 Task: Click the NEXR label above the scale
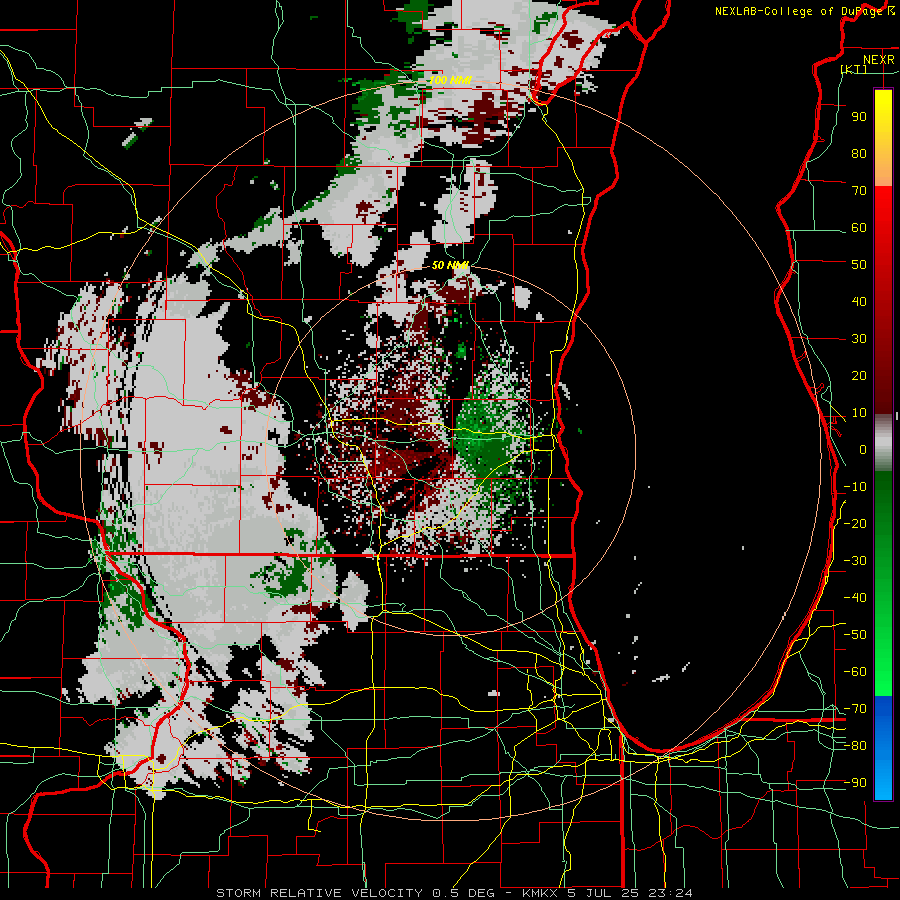[879, 60]
